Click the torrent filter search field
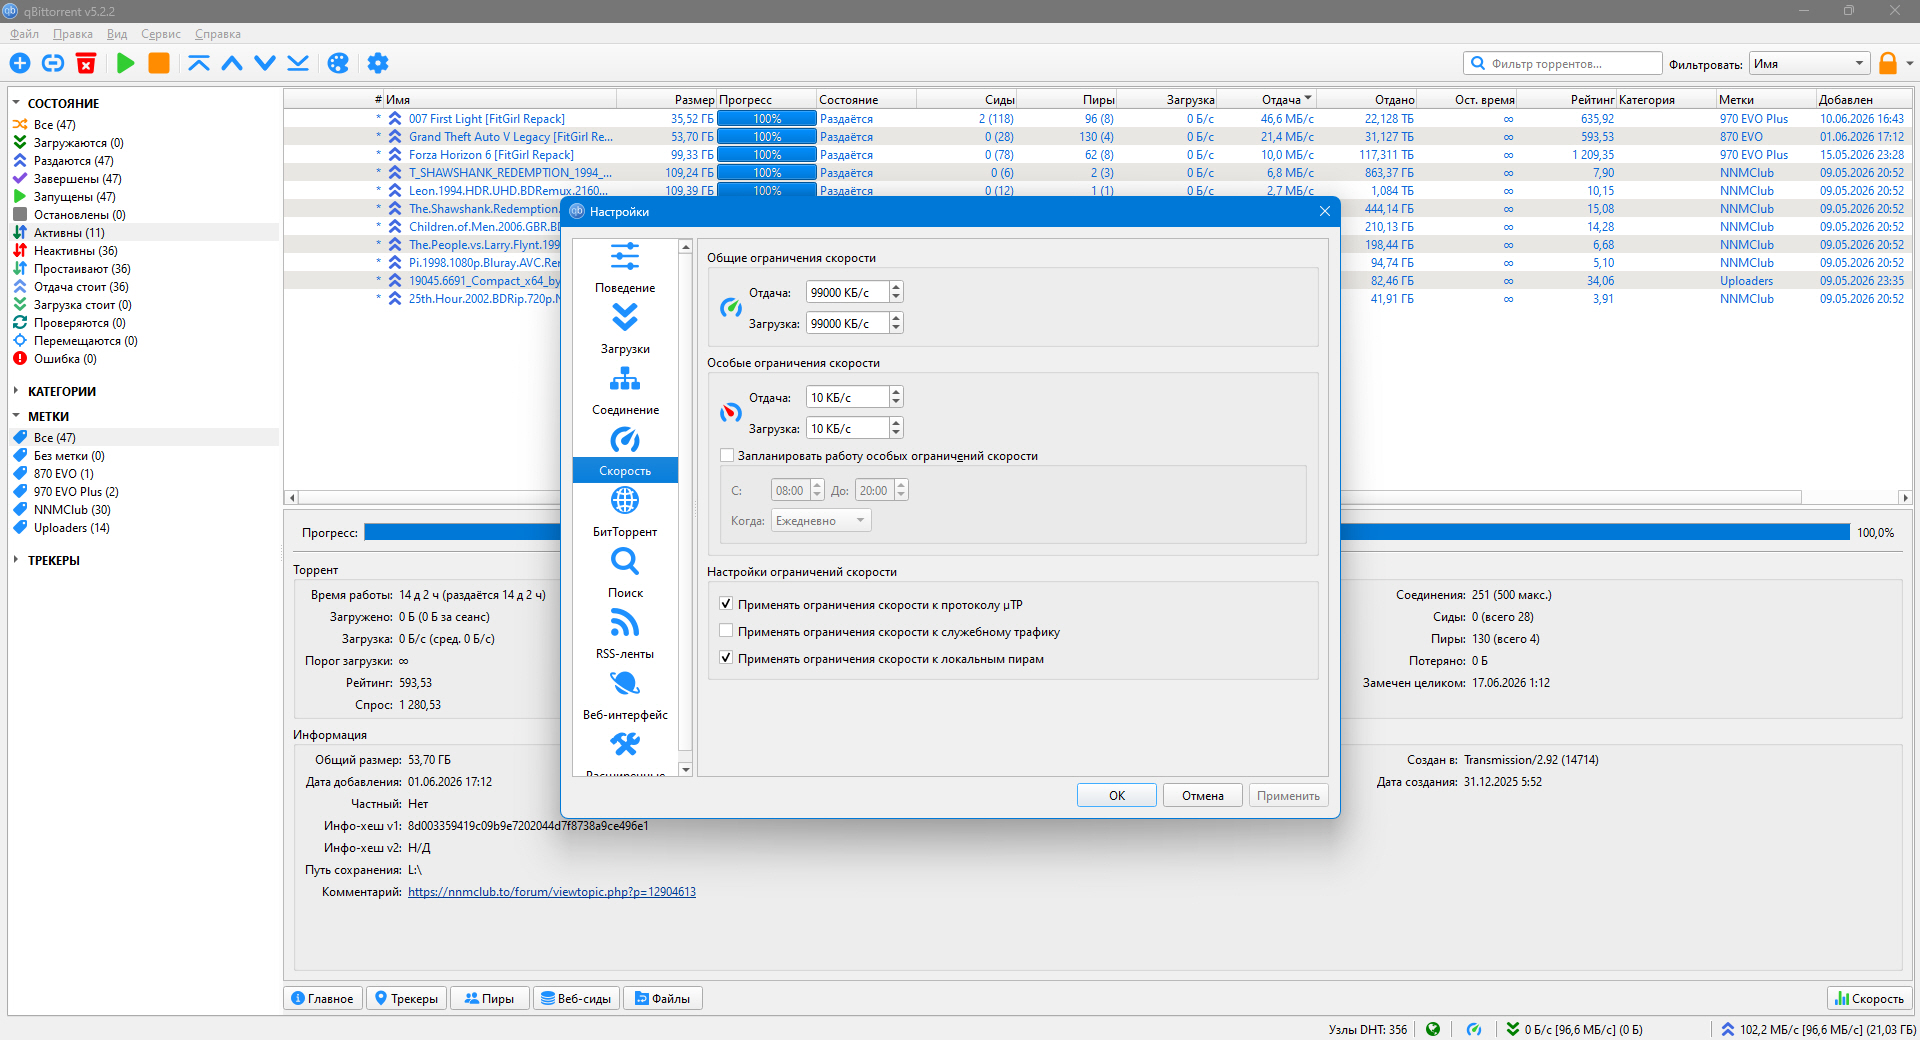Image resolution: width=1920 pixels, height=1040 pixels. [1563, 64]
